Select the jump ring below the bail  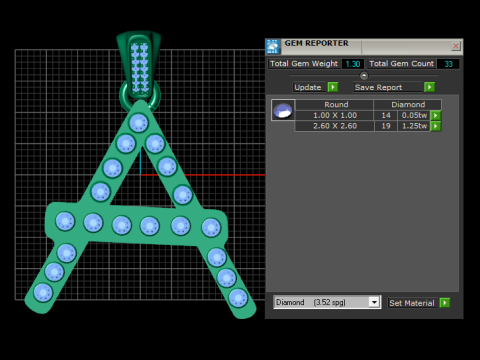coord(124,97)
